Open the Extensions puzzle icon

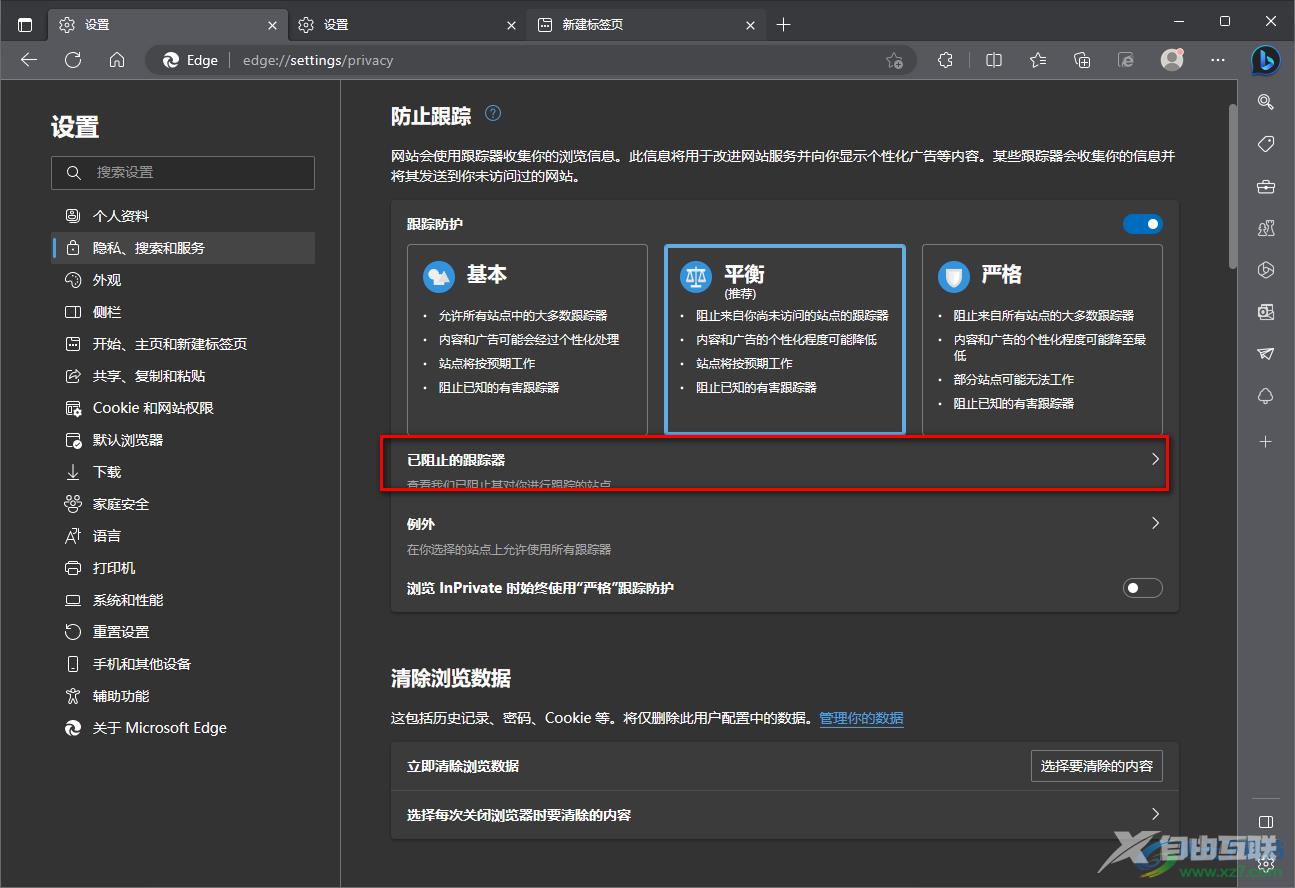click(x=946, y=60)
